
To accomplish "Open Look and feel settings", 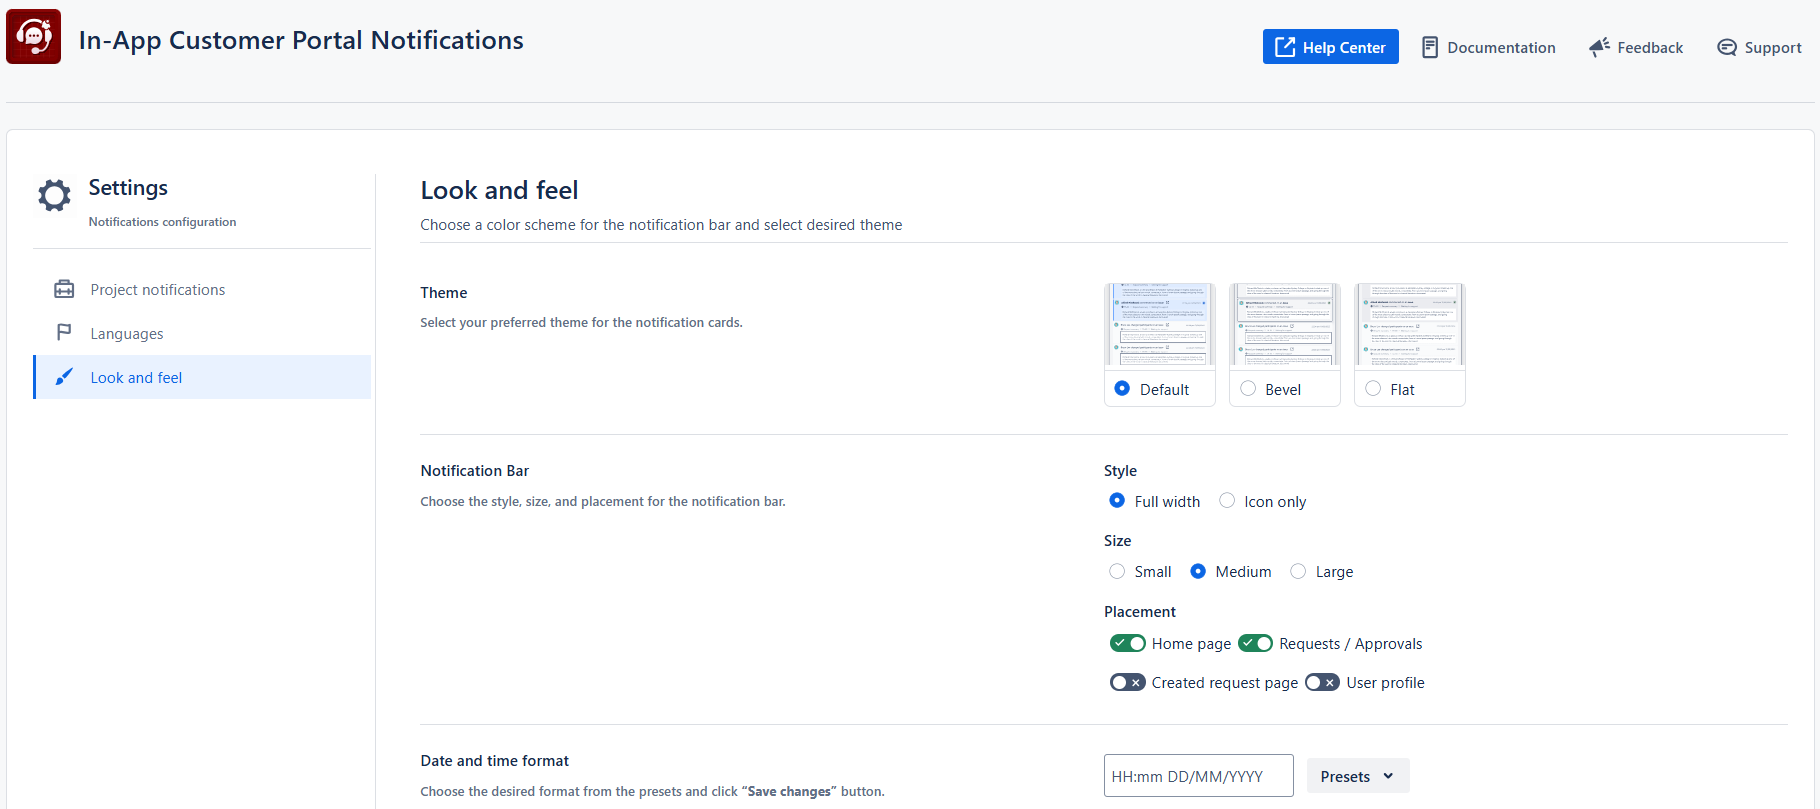I will pyautogui.click(x=203, y=377).
